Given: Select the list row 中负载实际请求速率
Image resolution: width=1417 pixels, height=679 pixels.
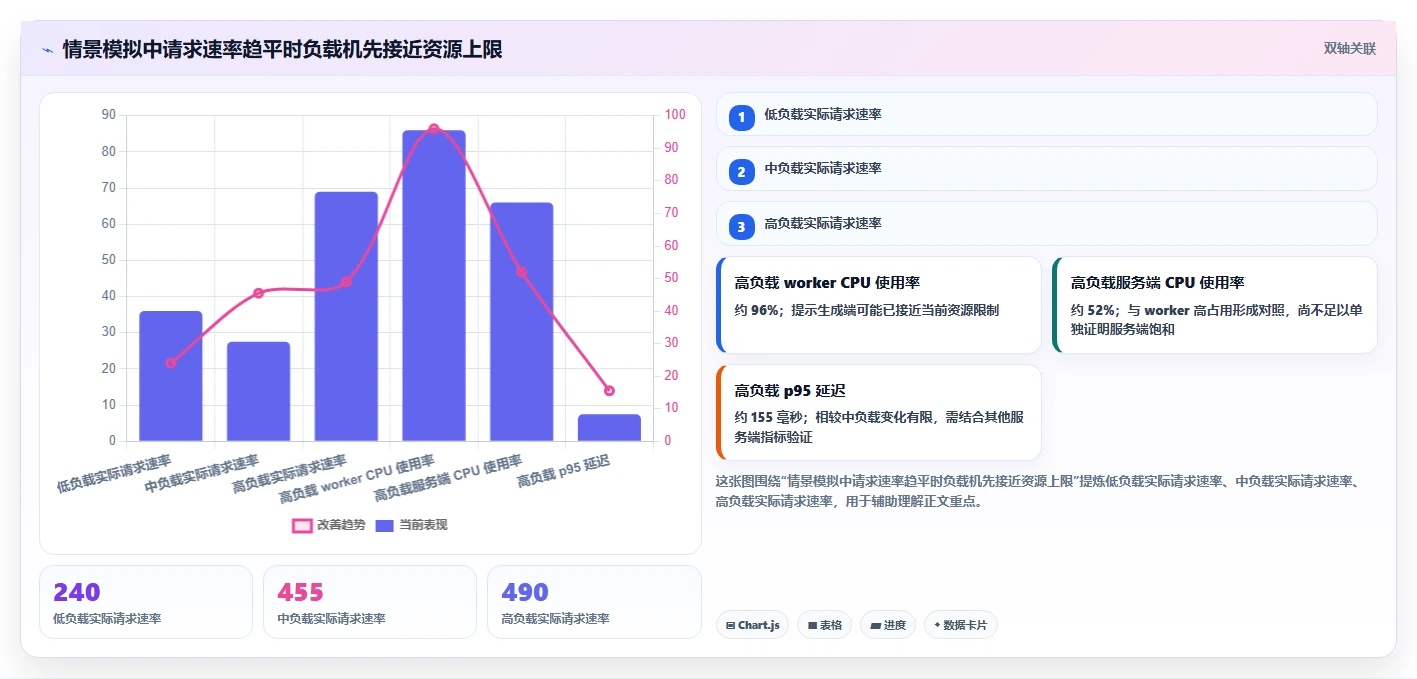Looking at the screenshot, I should click(x=1047, y=169).
